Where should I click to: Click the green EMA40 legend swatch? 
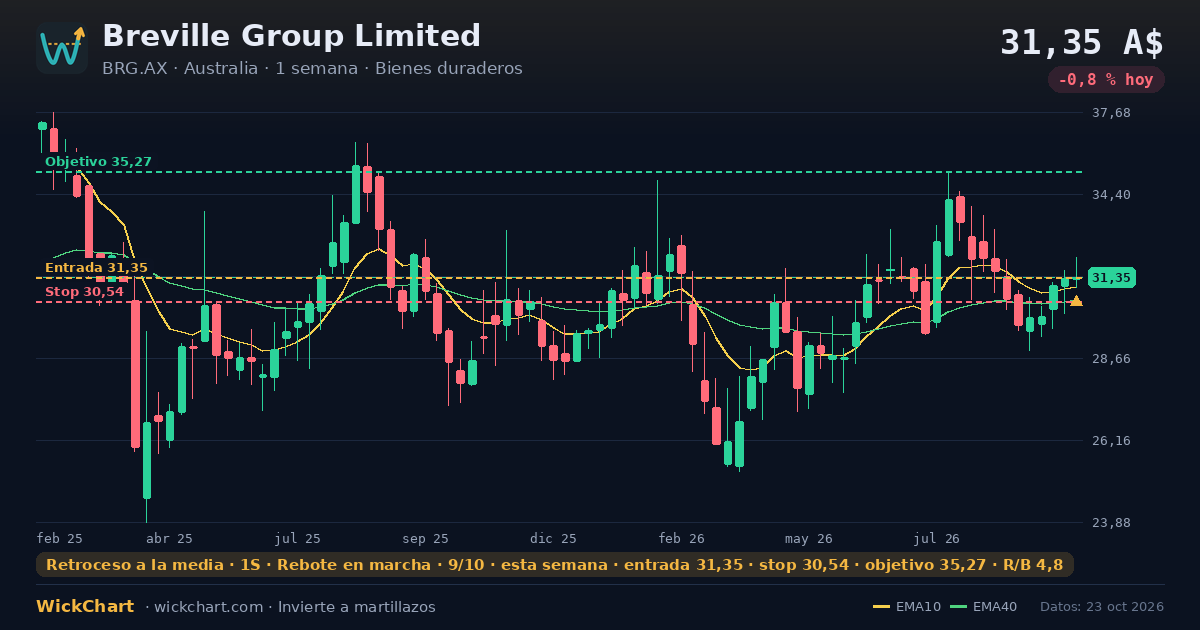tap(958, 607)
